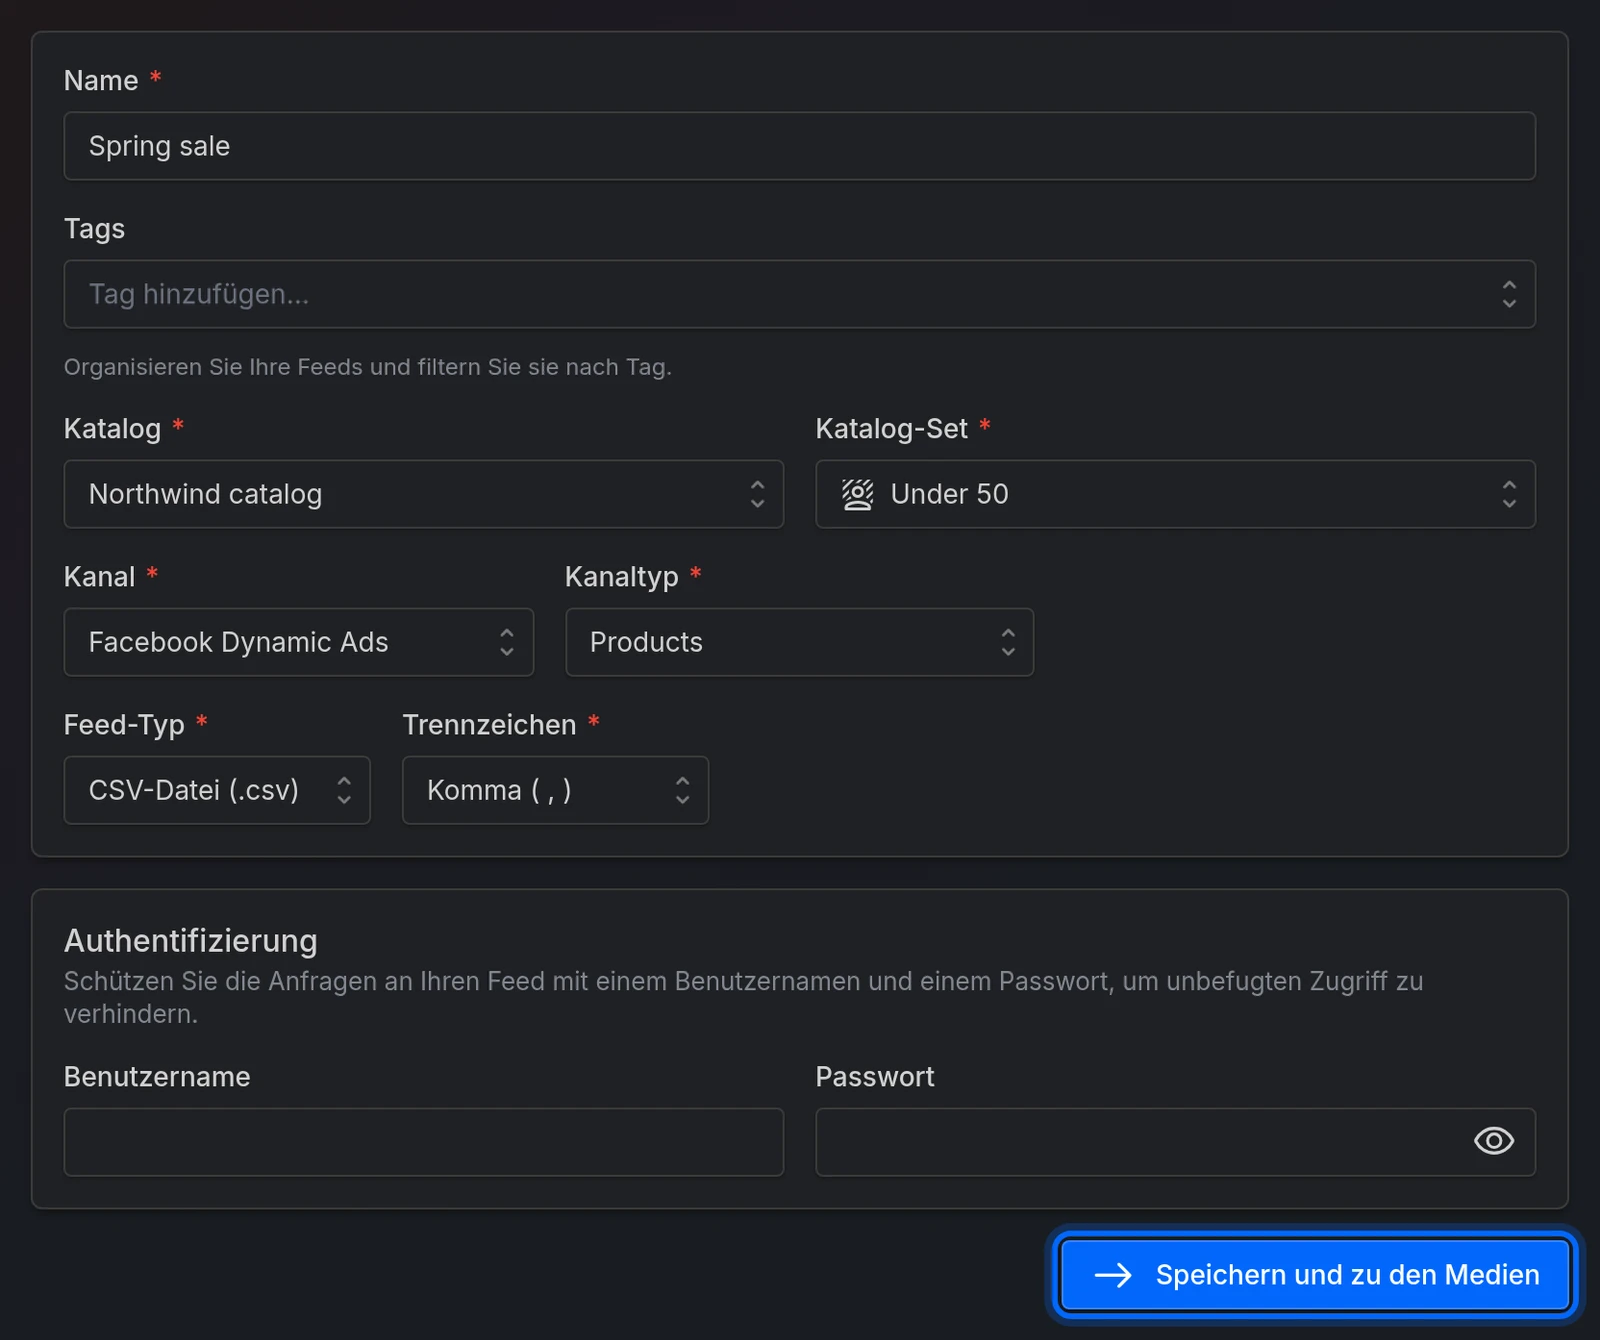Open the Kanal dropdown showing Facebook Dynamic Ads
The height and width of the screenshot is (1340, 1600).
(298, 642)
